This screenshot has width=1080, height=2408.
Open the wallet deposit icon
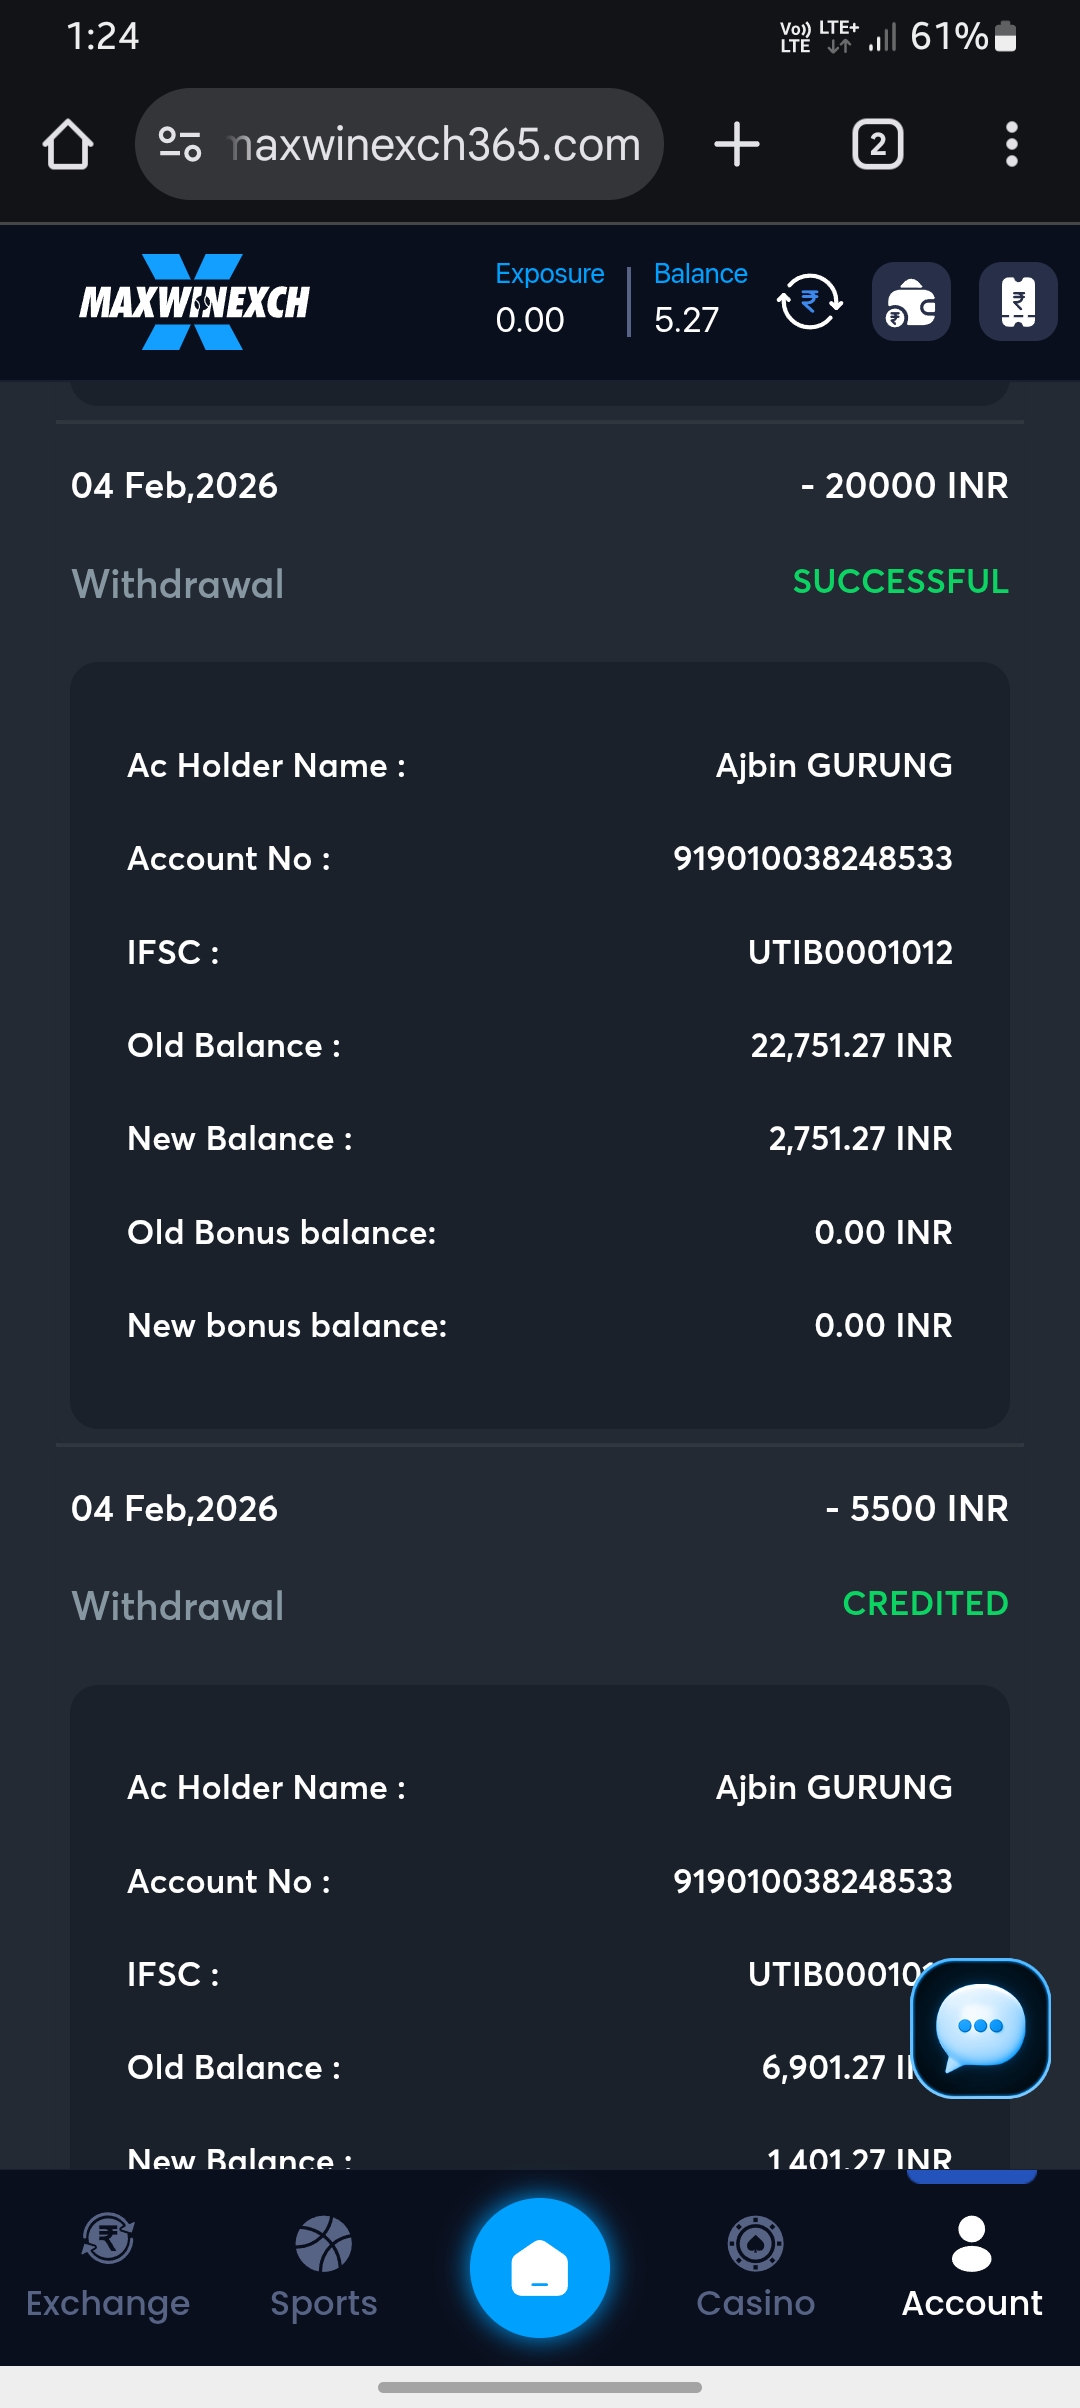911,302
